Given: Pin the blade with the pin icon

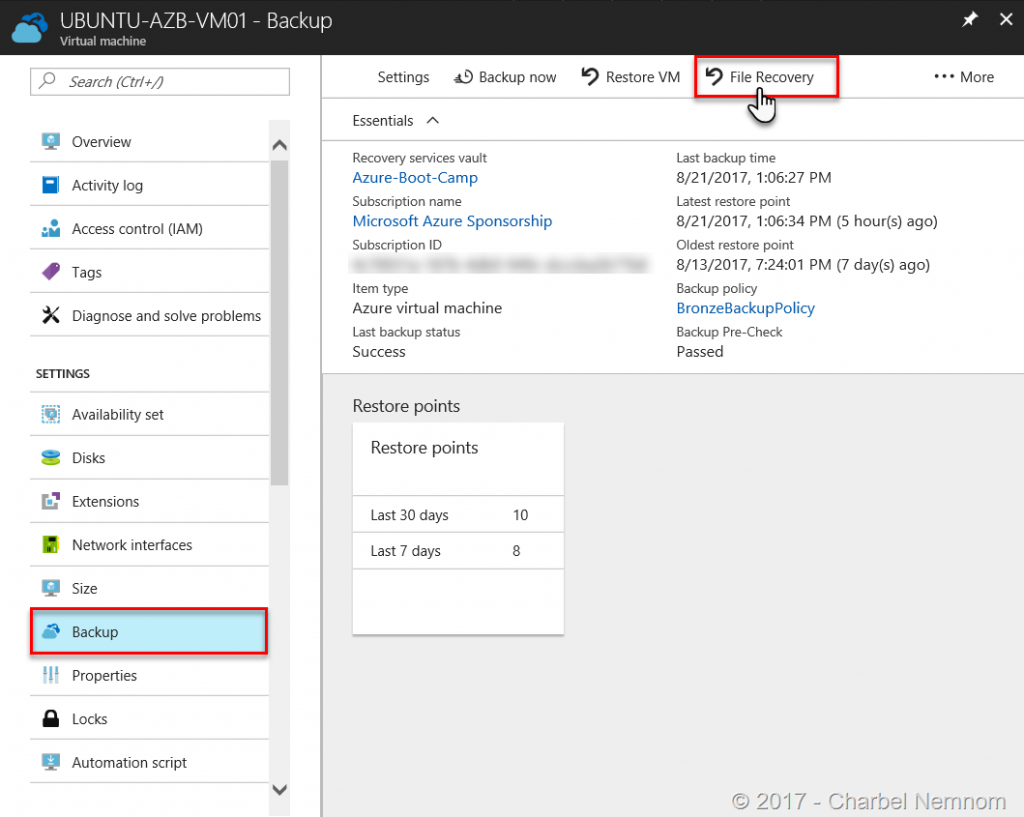Looking at the screenshot, I should tap(970, 20).
